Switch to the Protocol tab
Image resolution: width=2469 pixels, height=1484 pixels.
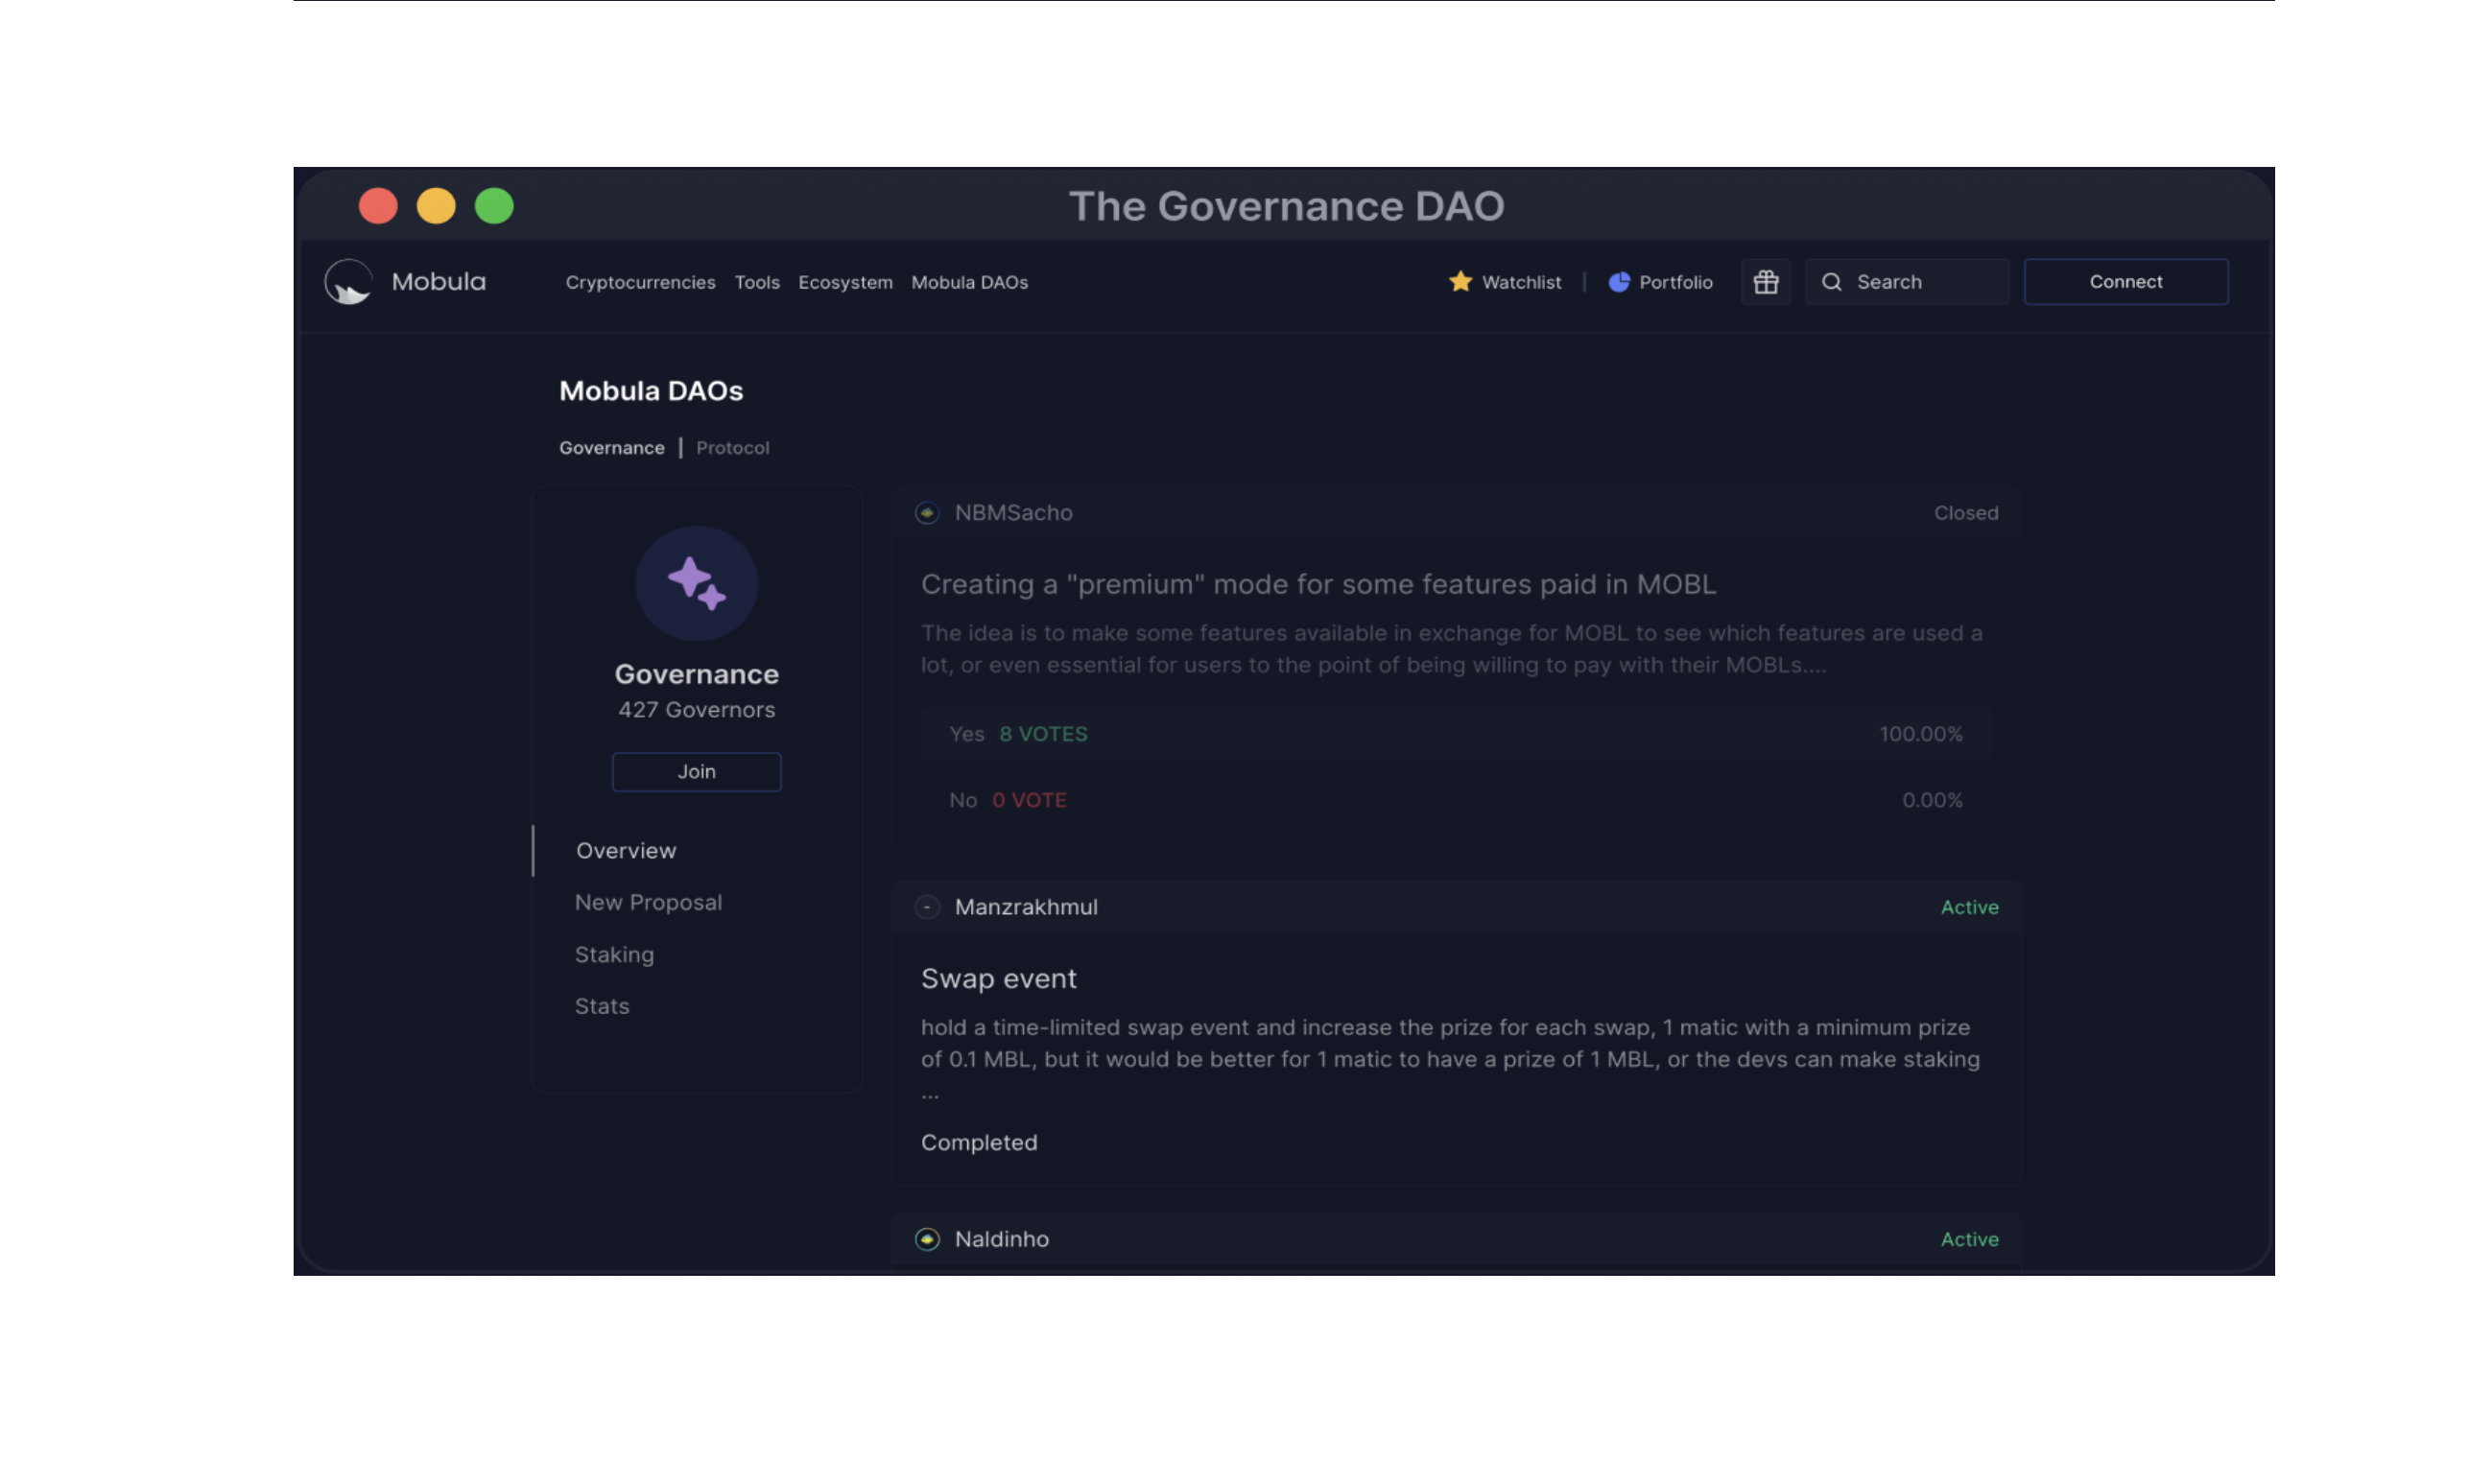pyautogui.click(x=732, y=448)
